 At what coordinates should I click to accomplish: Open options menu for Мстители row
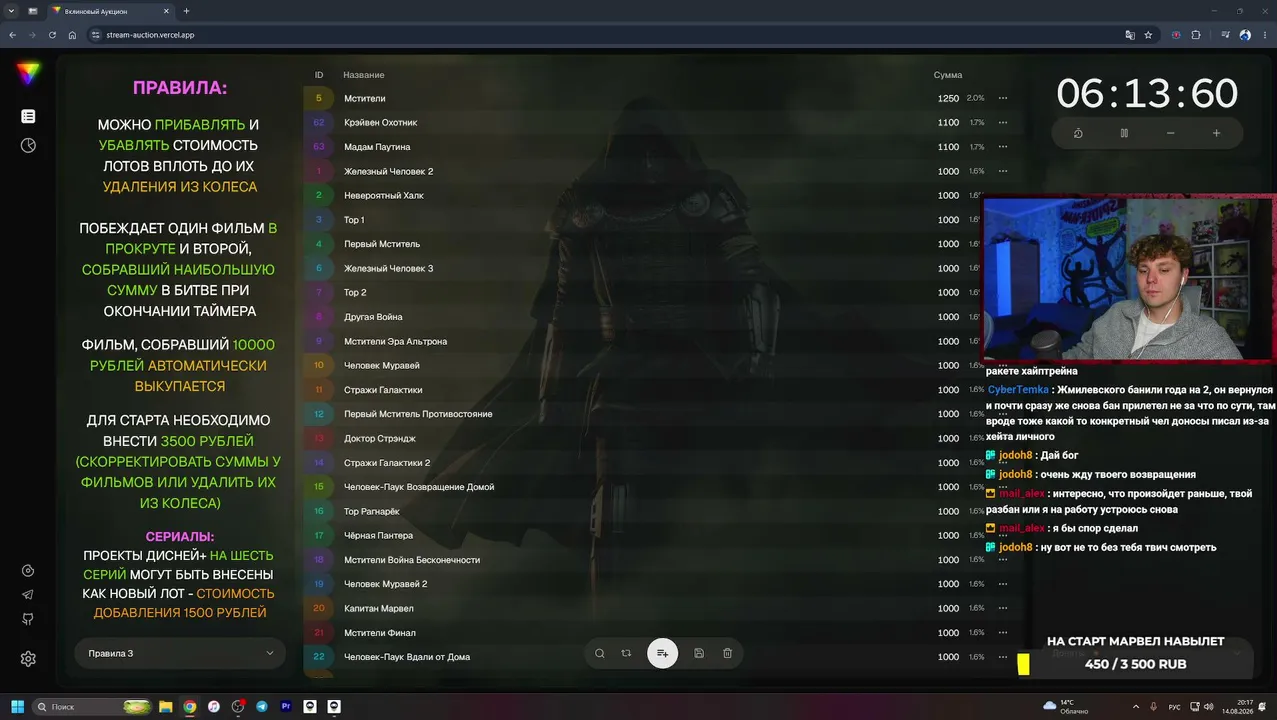click(x=1003, y=98)
